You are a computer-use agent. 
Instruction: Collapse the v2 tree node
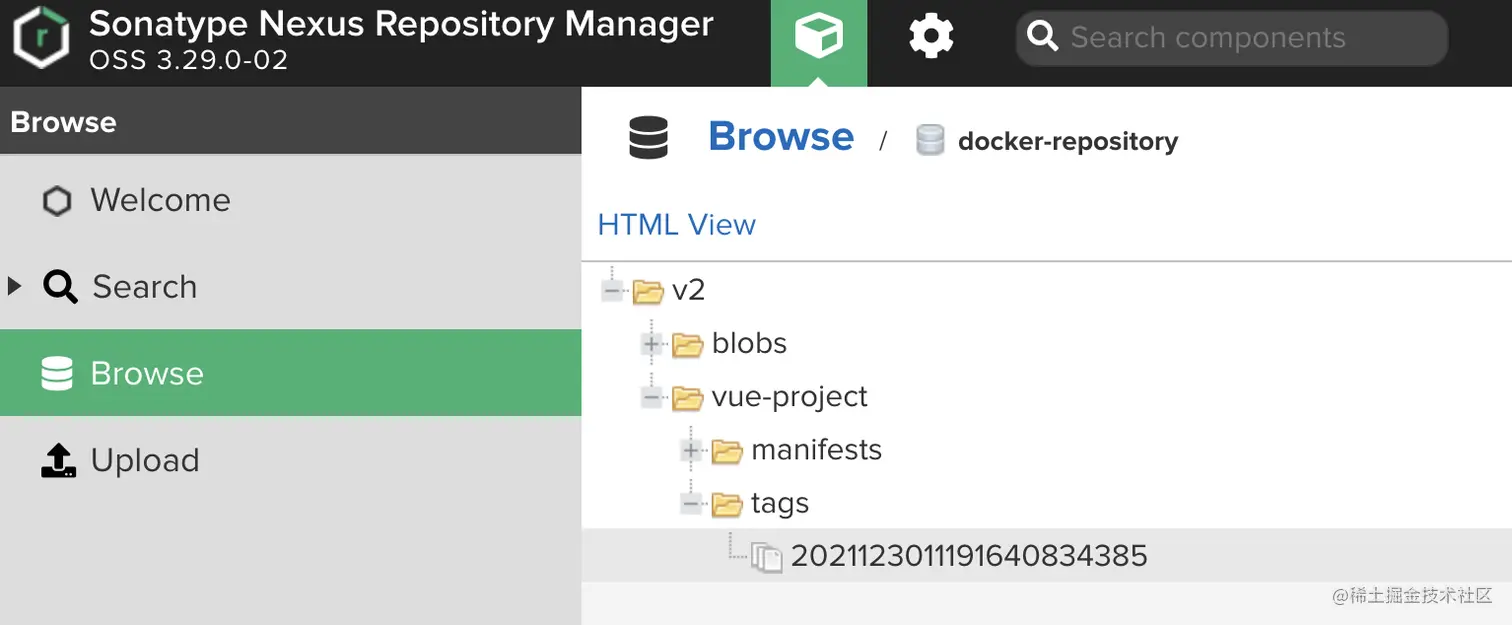tap(611, 291)
